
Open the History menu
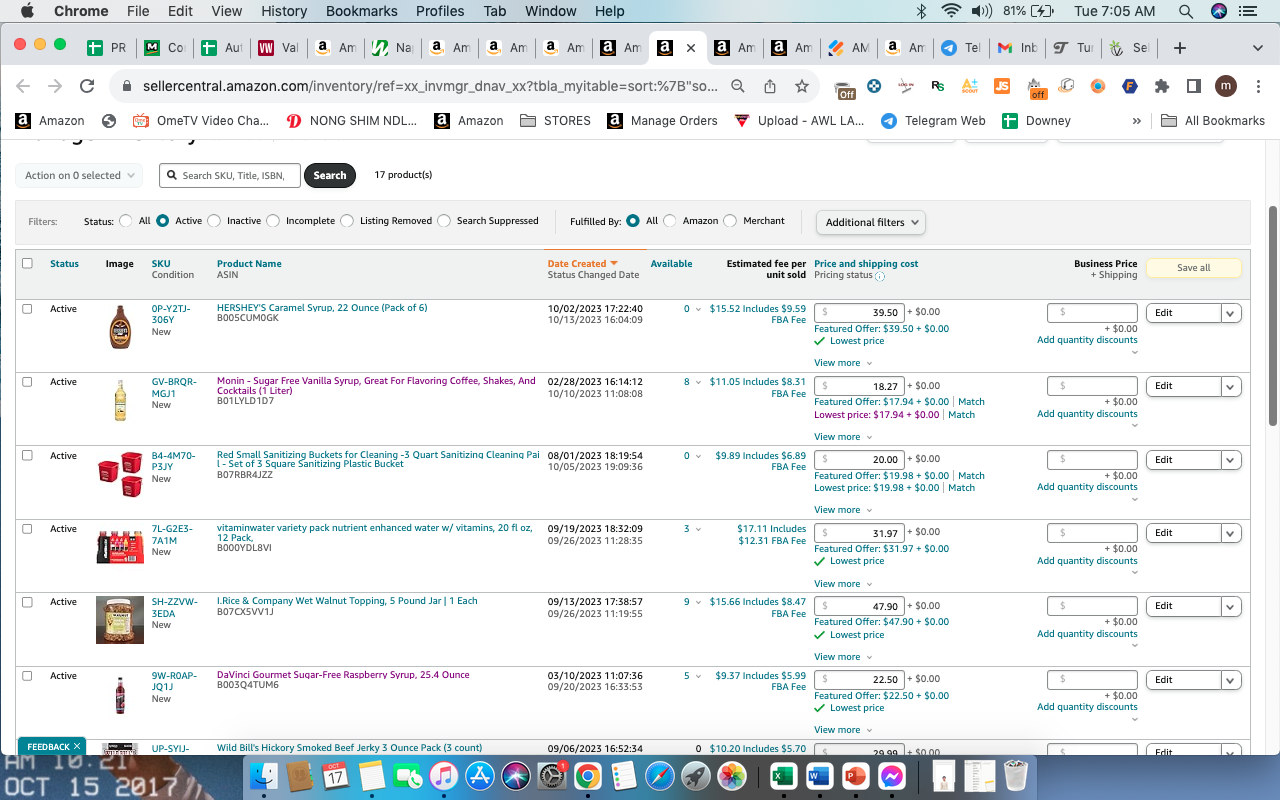tap(284, 11)
